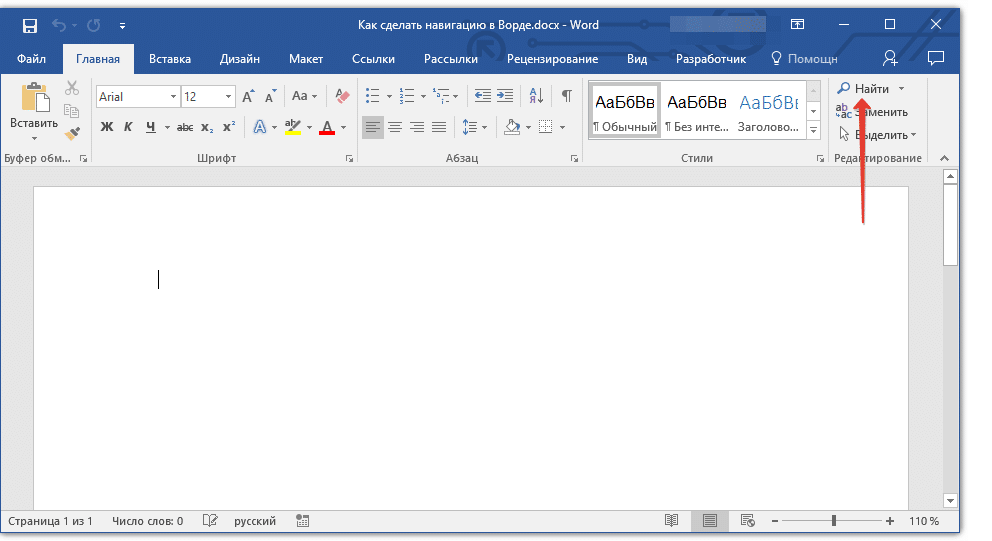Image resolution: width=992 pixels, height=541 pixels.
Task: Toggle paragraph marks display (¶)
Action: (x=567, y=96)
